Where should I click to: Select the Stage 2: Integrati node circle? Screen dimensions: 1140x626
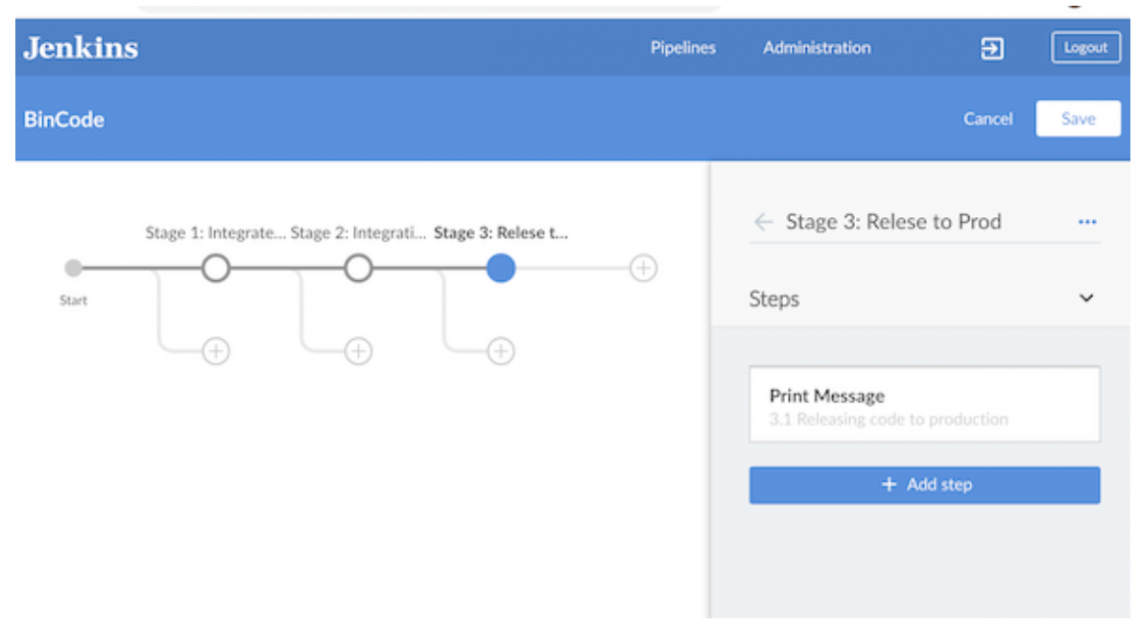coord(358,268)
